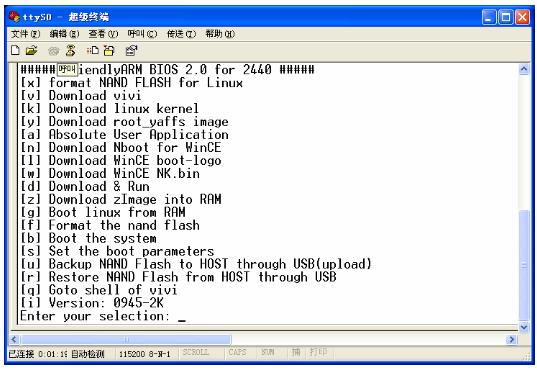Click the vertical scrollbar up arrow
537x370 pixels.
524,70
